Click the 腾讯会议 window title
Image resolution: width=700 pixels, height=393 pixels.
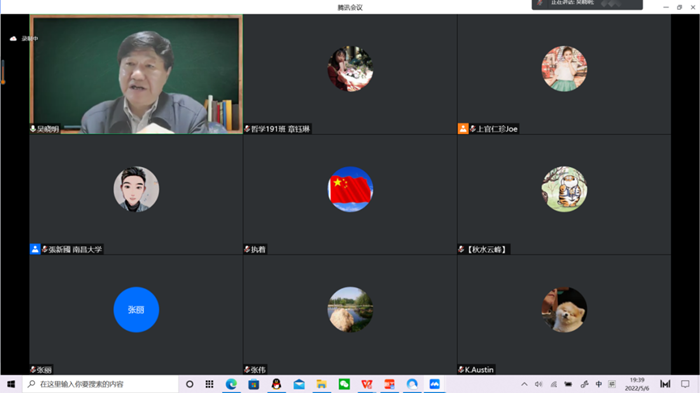point(350,7)
